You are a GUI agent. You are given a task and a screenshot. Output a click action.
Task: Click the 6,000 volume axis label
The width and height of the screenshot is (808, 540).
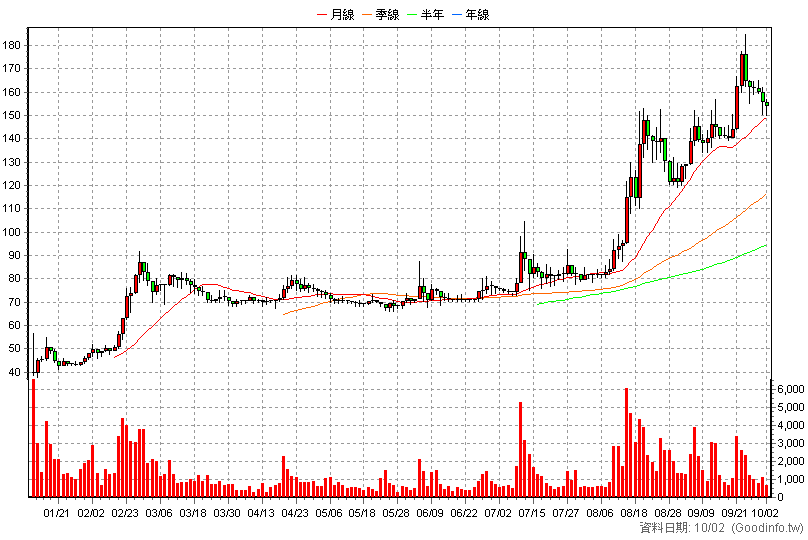click(x=790, y=389)
